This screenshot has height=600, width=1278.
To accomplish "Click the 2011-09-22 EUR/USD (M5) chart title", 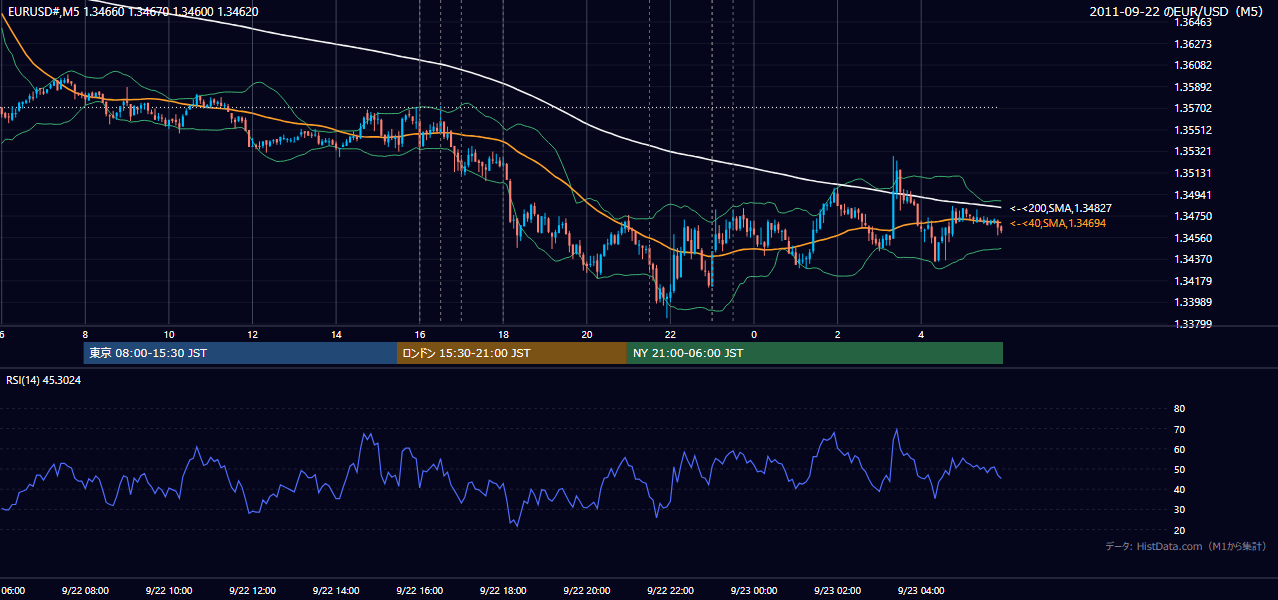I will pos(1178,12).
